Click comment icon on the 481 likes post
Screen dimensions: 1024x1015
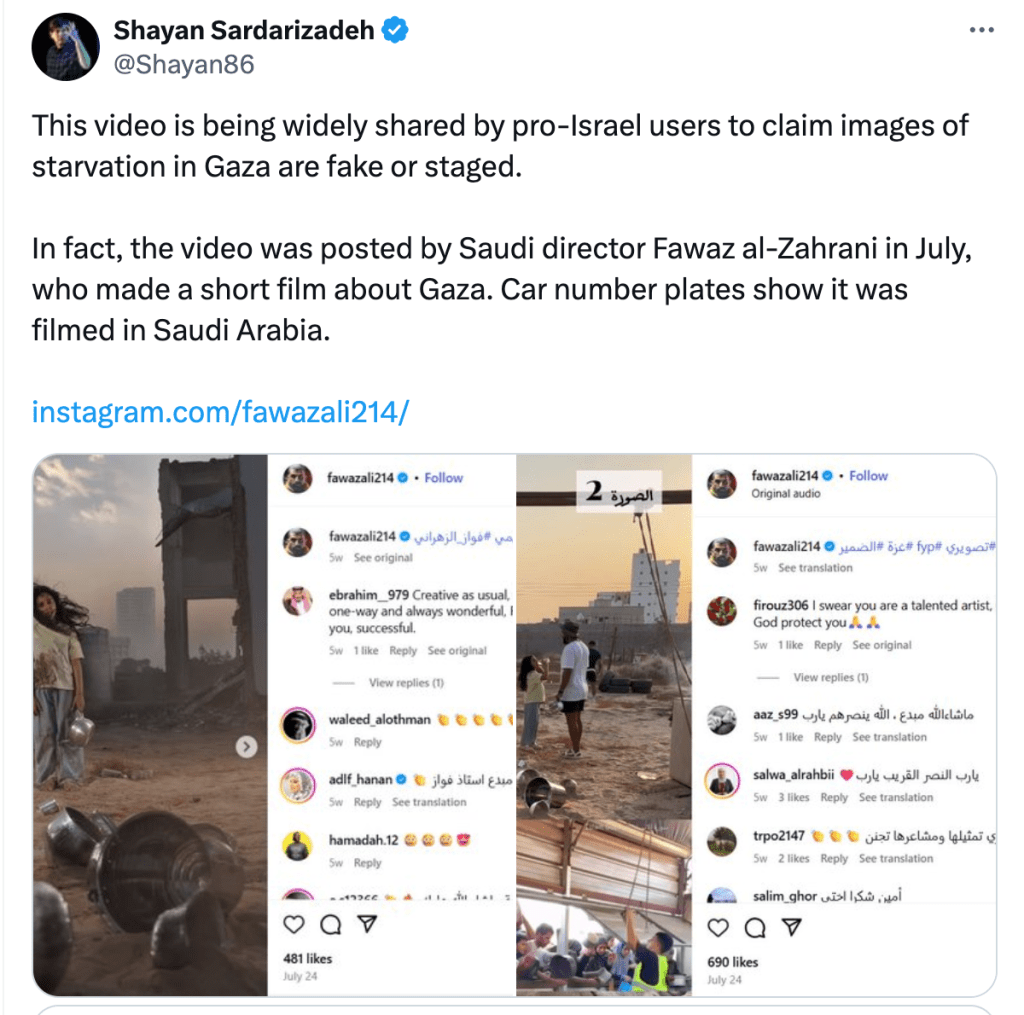(x=330, y=926)
